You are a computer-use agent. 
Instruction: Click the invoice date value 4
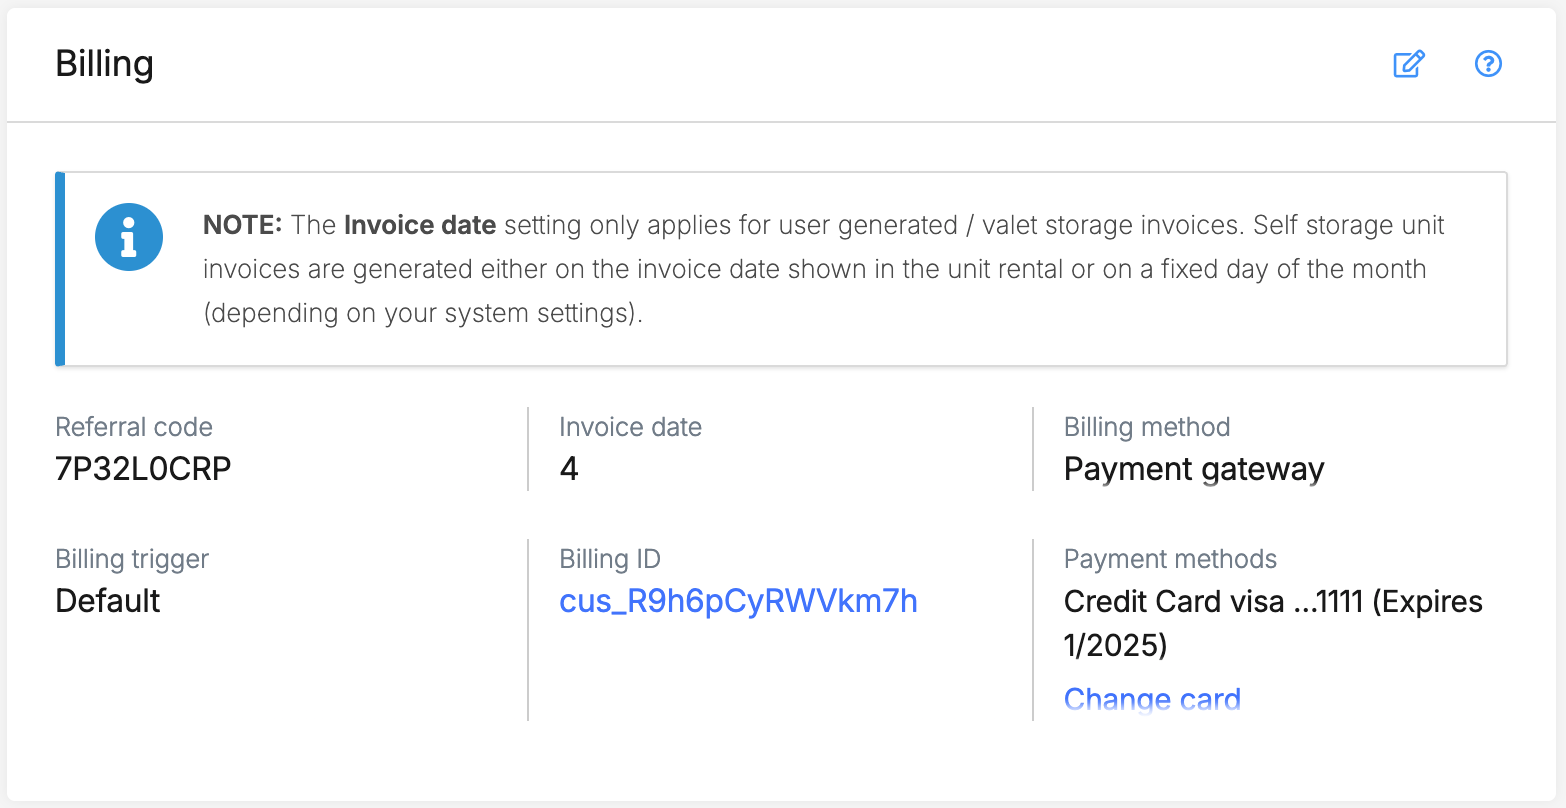(x=569, y=469)
